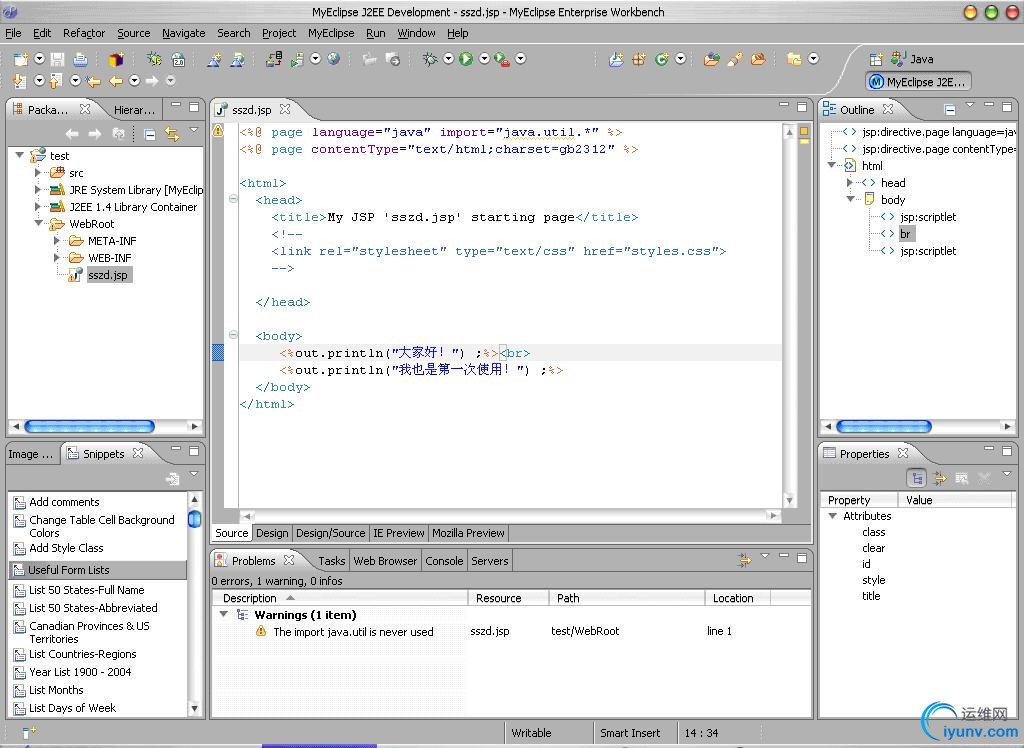Collapse the WebRoot folder node
Viewport: 1024px width, 748px height.
click(39, 223)
